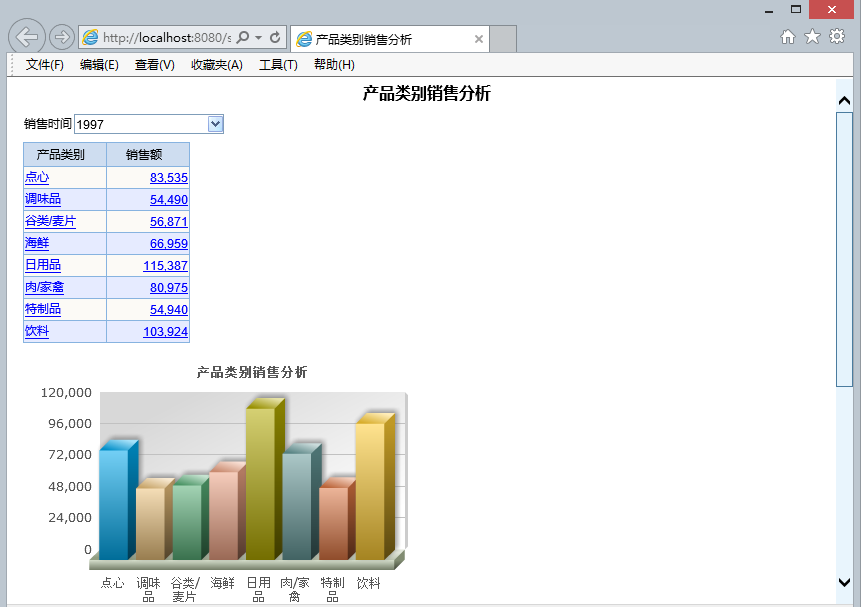Click the 谷类/麦片 category link
Screen dimensions: 861x607
(x=51, y=221)
